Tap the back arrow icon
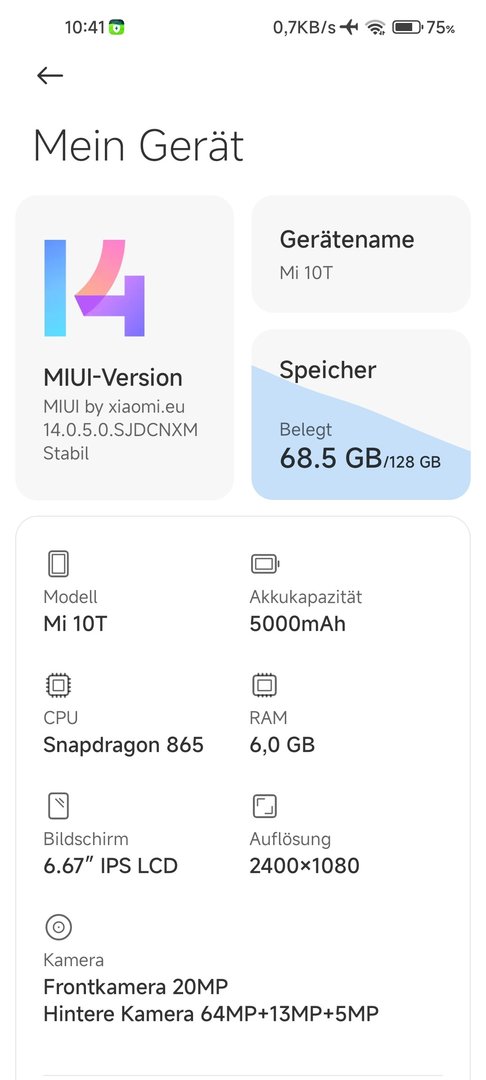 click(x=50, y=76)
